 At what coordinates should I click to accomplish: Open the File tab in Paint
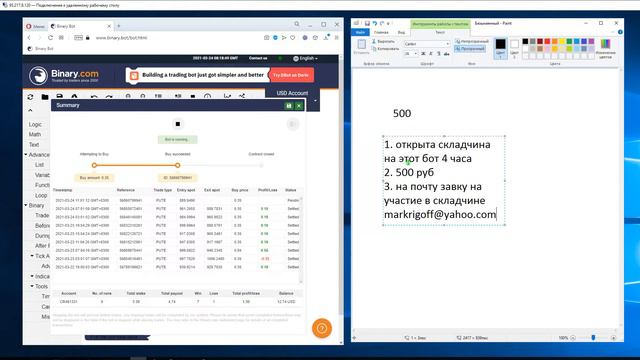pos(360,32)
